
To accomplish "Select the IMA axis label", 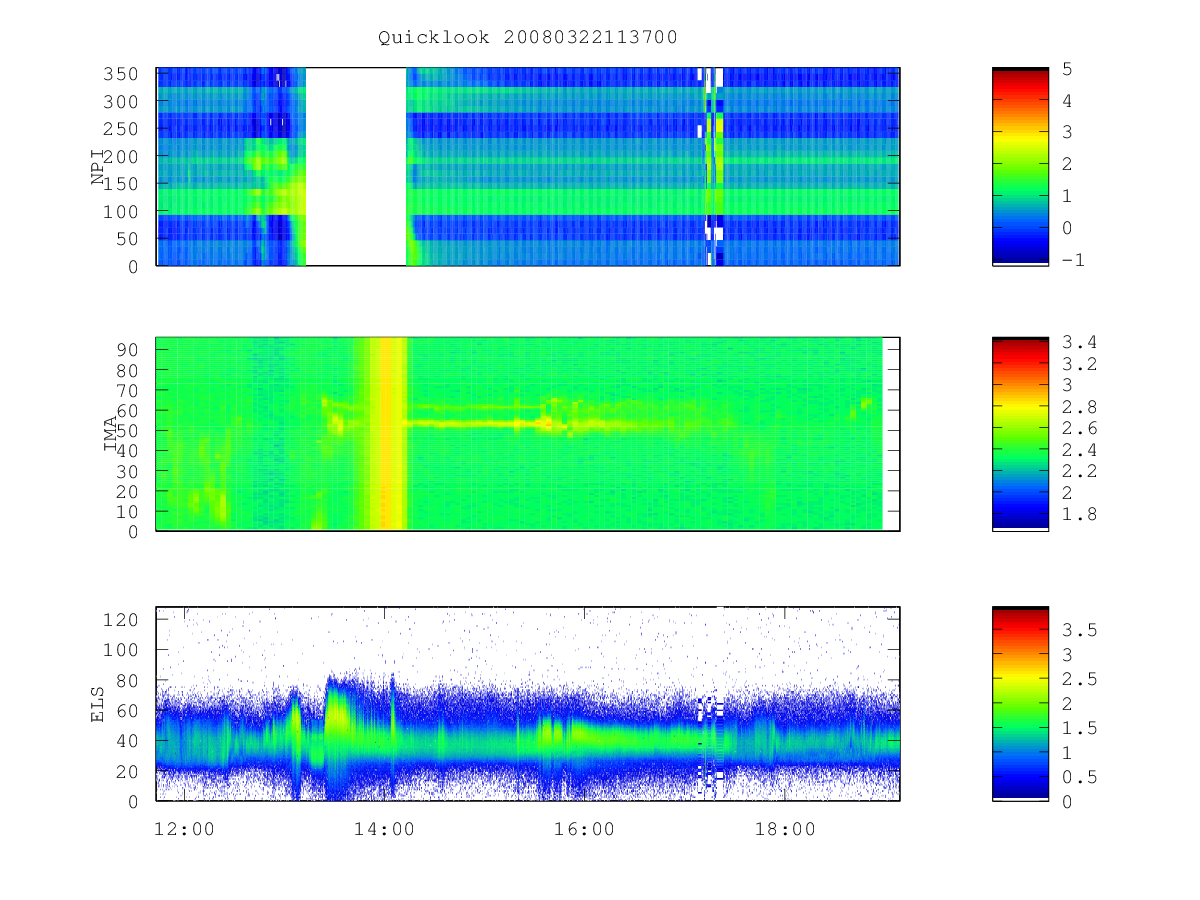I will (x=111, y=434).
